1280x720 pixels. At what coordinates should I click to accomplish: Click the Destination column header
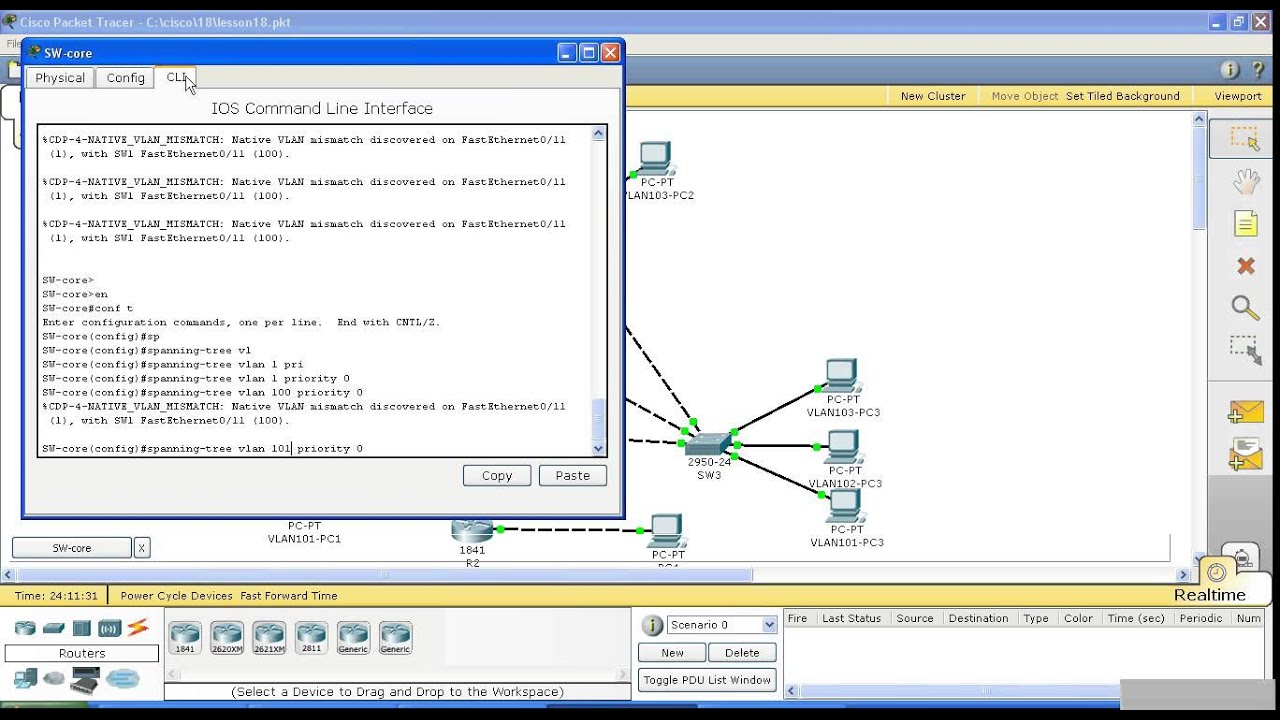979,618
